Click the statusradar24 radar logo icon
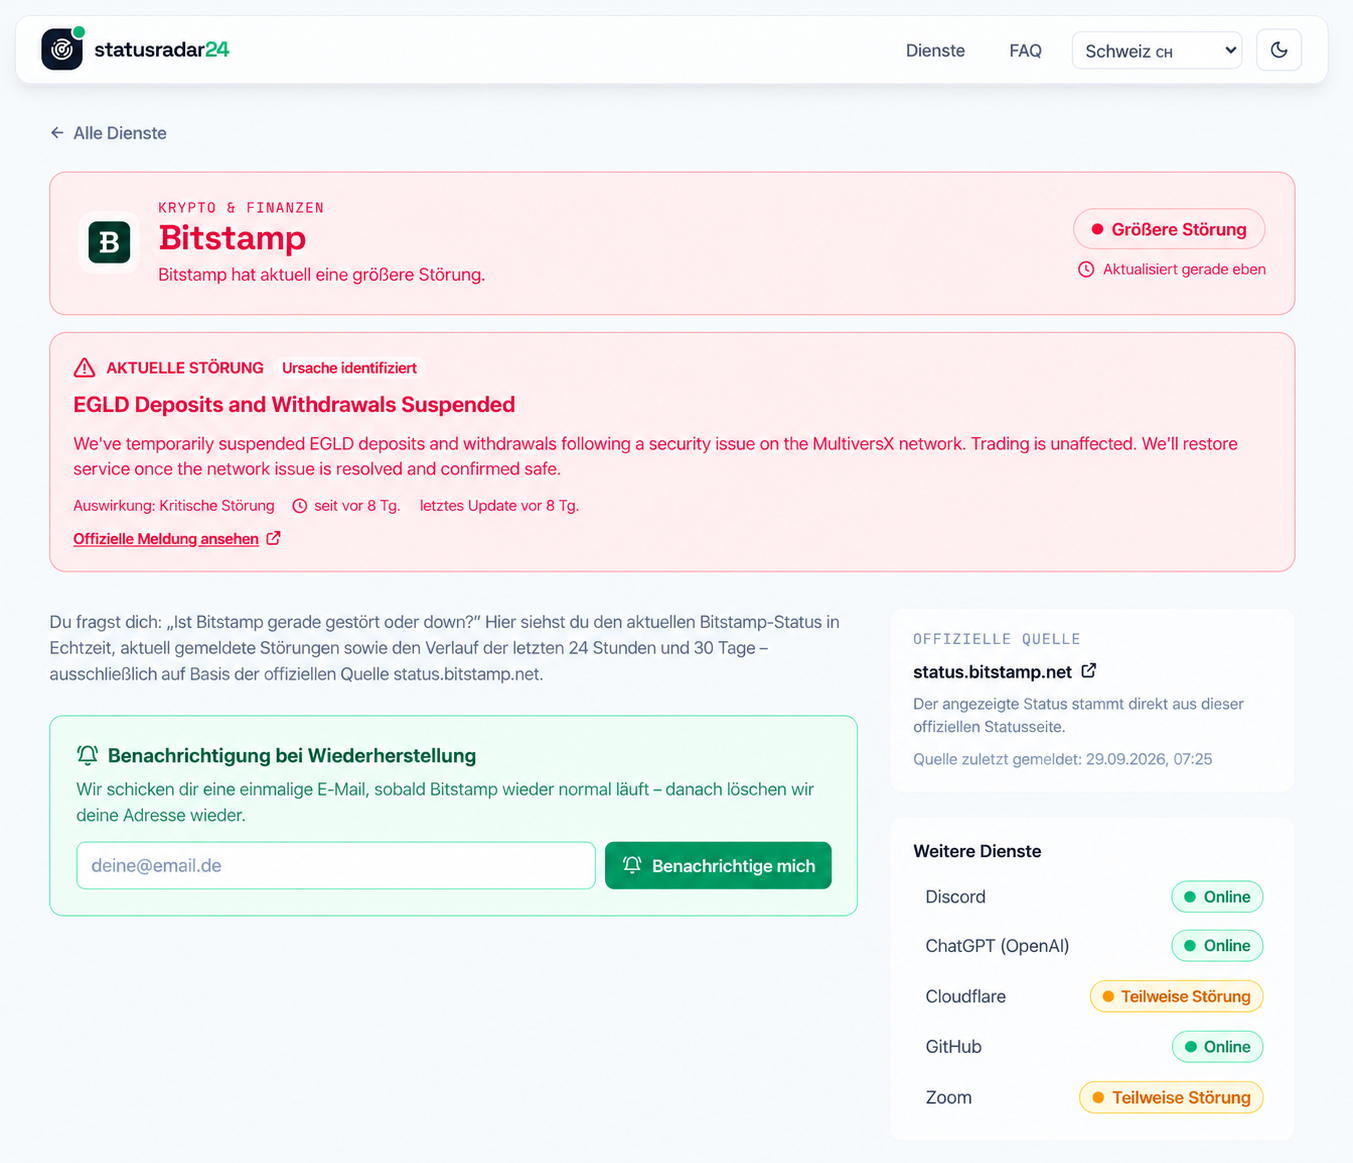 [x=62, y=49]
